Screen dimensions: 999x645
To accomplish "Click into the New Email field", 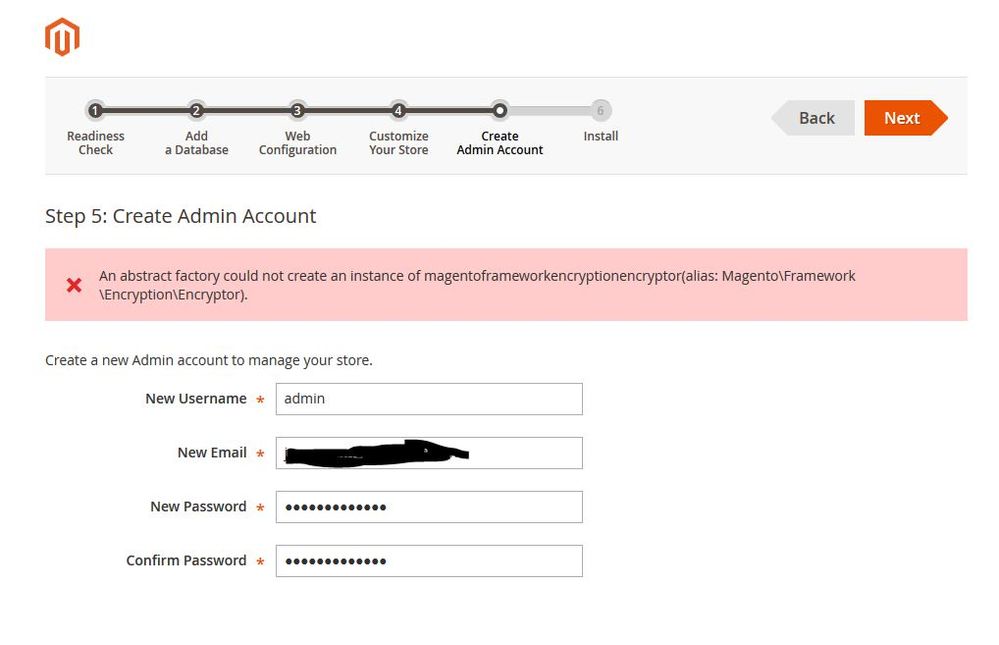I will pyautogui.click(x=428, y=453).
